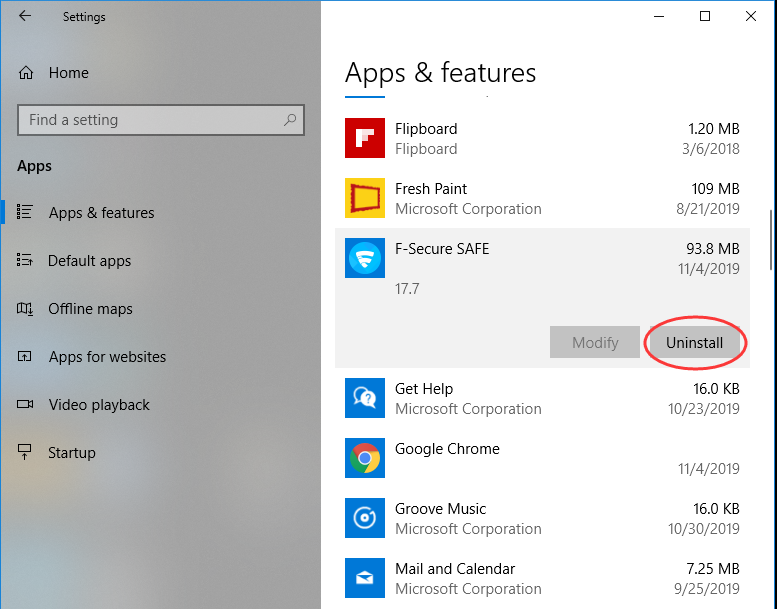Open Apps for websites page
Viewport: 777px width, 609px height.
(108, 357)
